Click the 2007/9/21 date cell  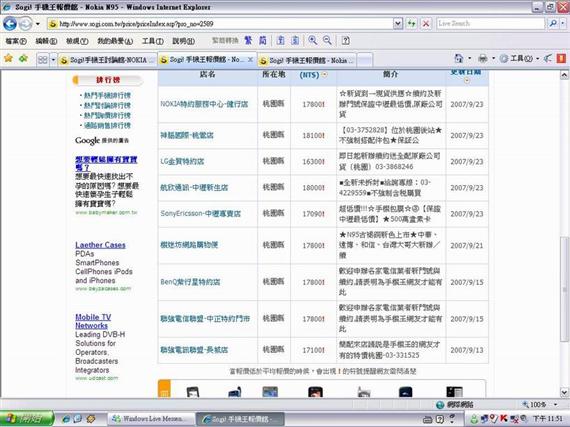[467, 246]
